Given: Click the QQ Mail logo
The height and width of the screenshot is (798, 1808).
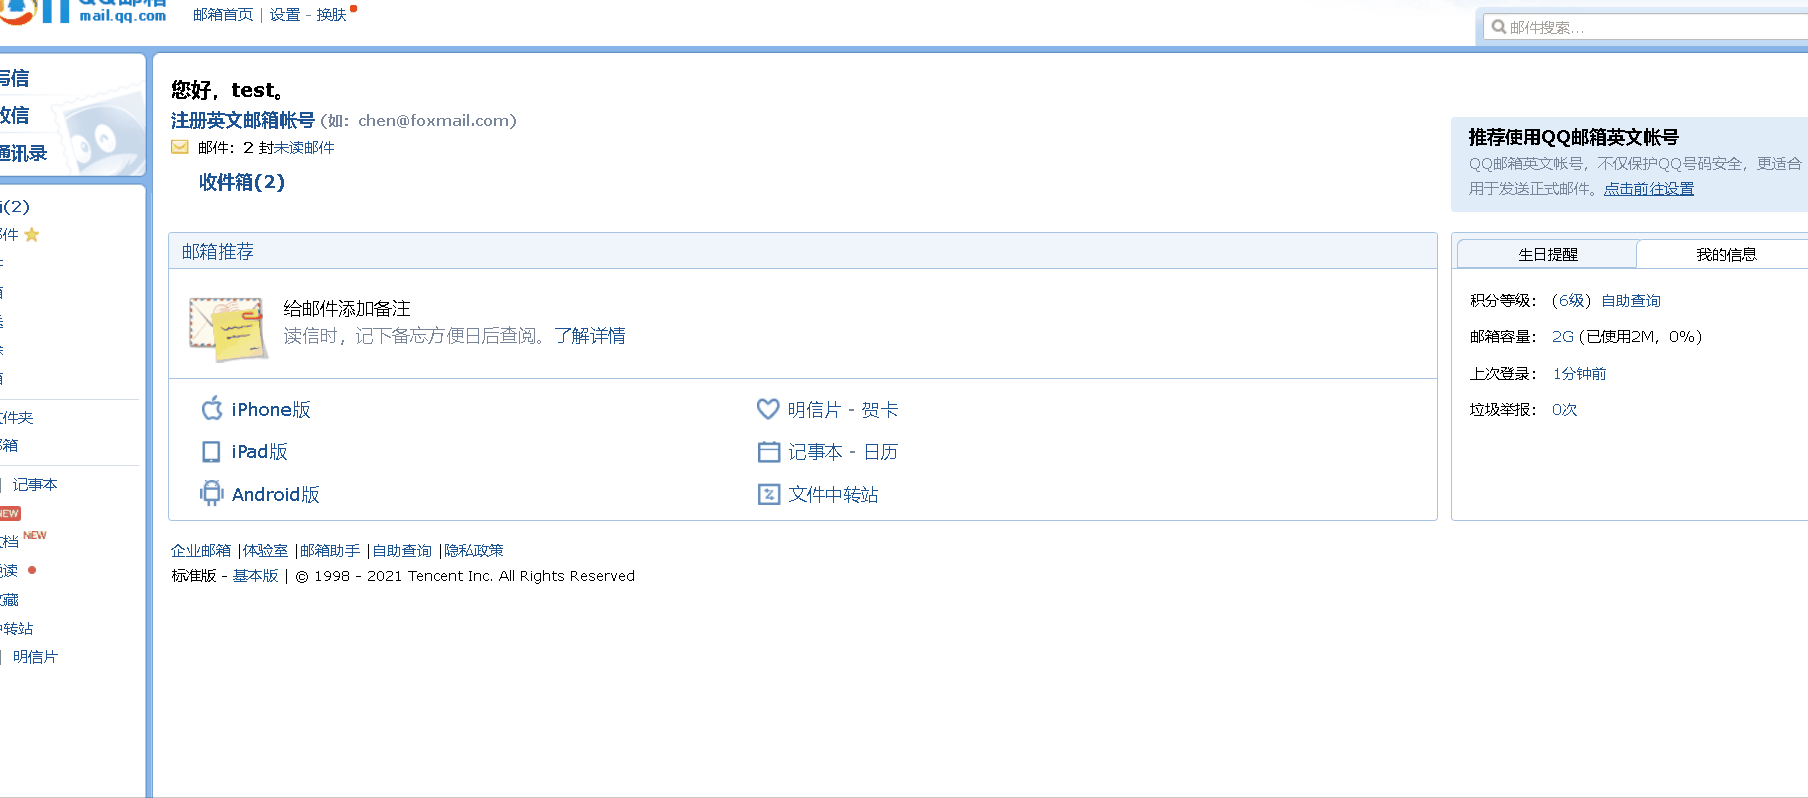Looking at the screenshot, I should pos(84,11).
